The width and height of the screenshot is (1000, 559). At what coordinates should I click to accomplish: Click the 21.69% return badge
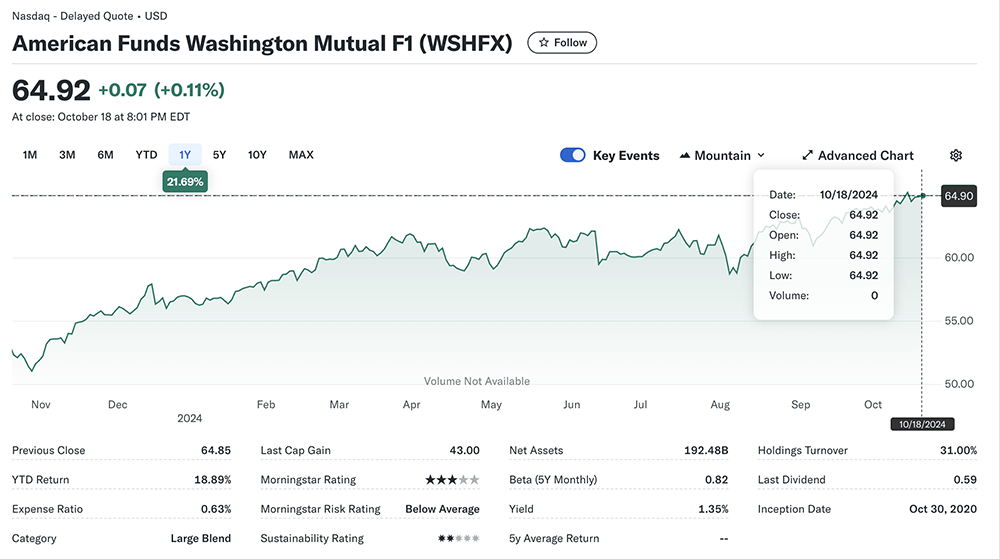pyautogui.click(x=185, y=182)
